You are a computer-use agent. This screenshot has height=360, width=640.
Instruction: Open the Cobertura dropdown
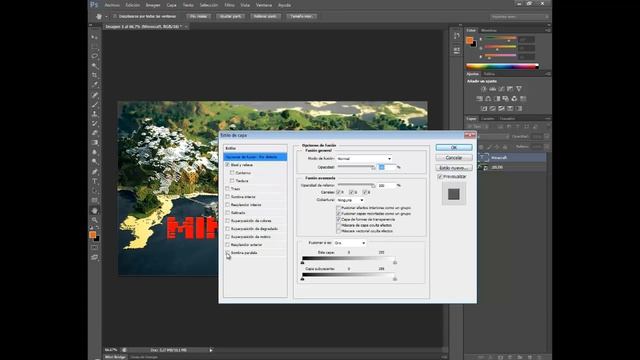(x=350, y=200)
